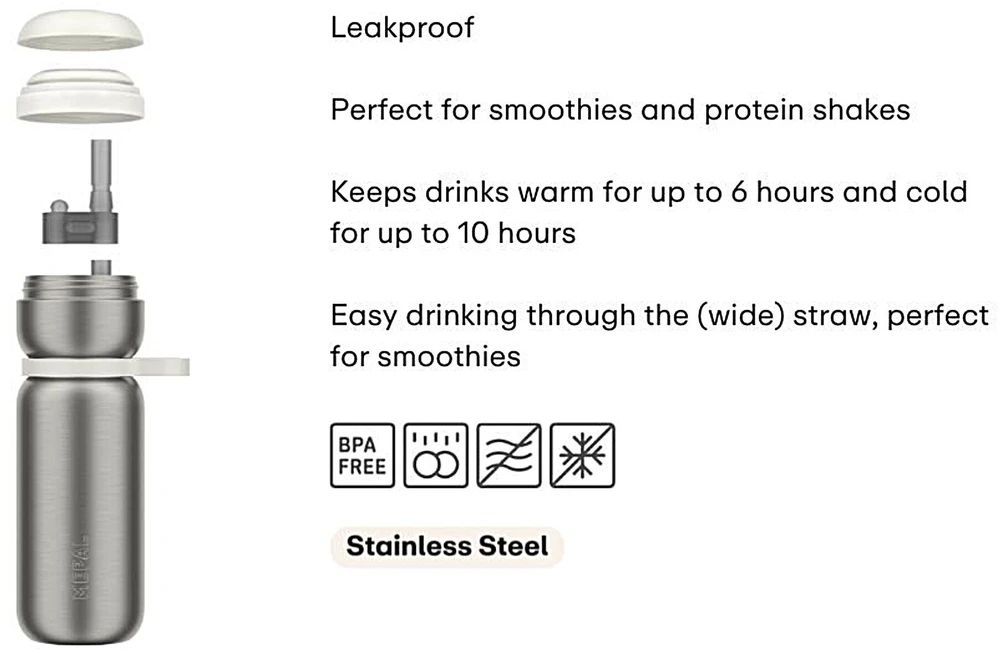Select the white screw ring lid part
This screenshot has height=653, width=1000.
(80, 96)
